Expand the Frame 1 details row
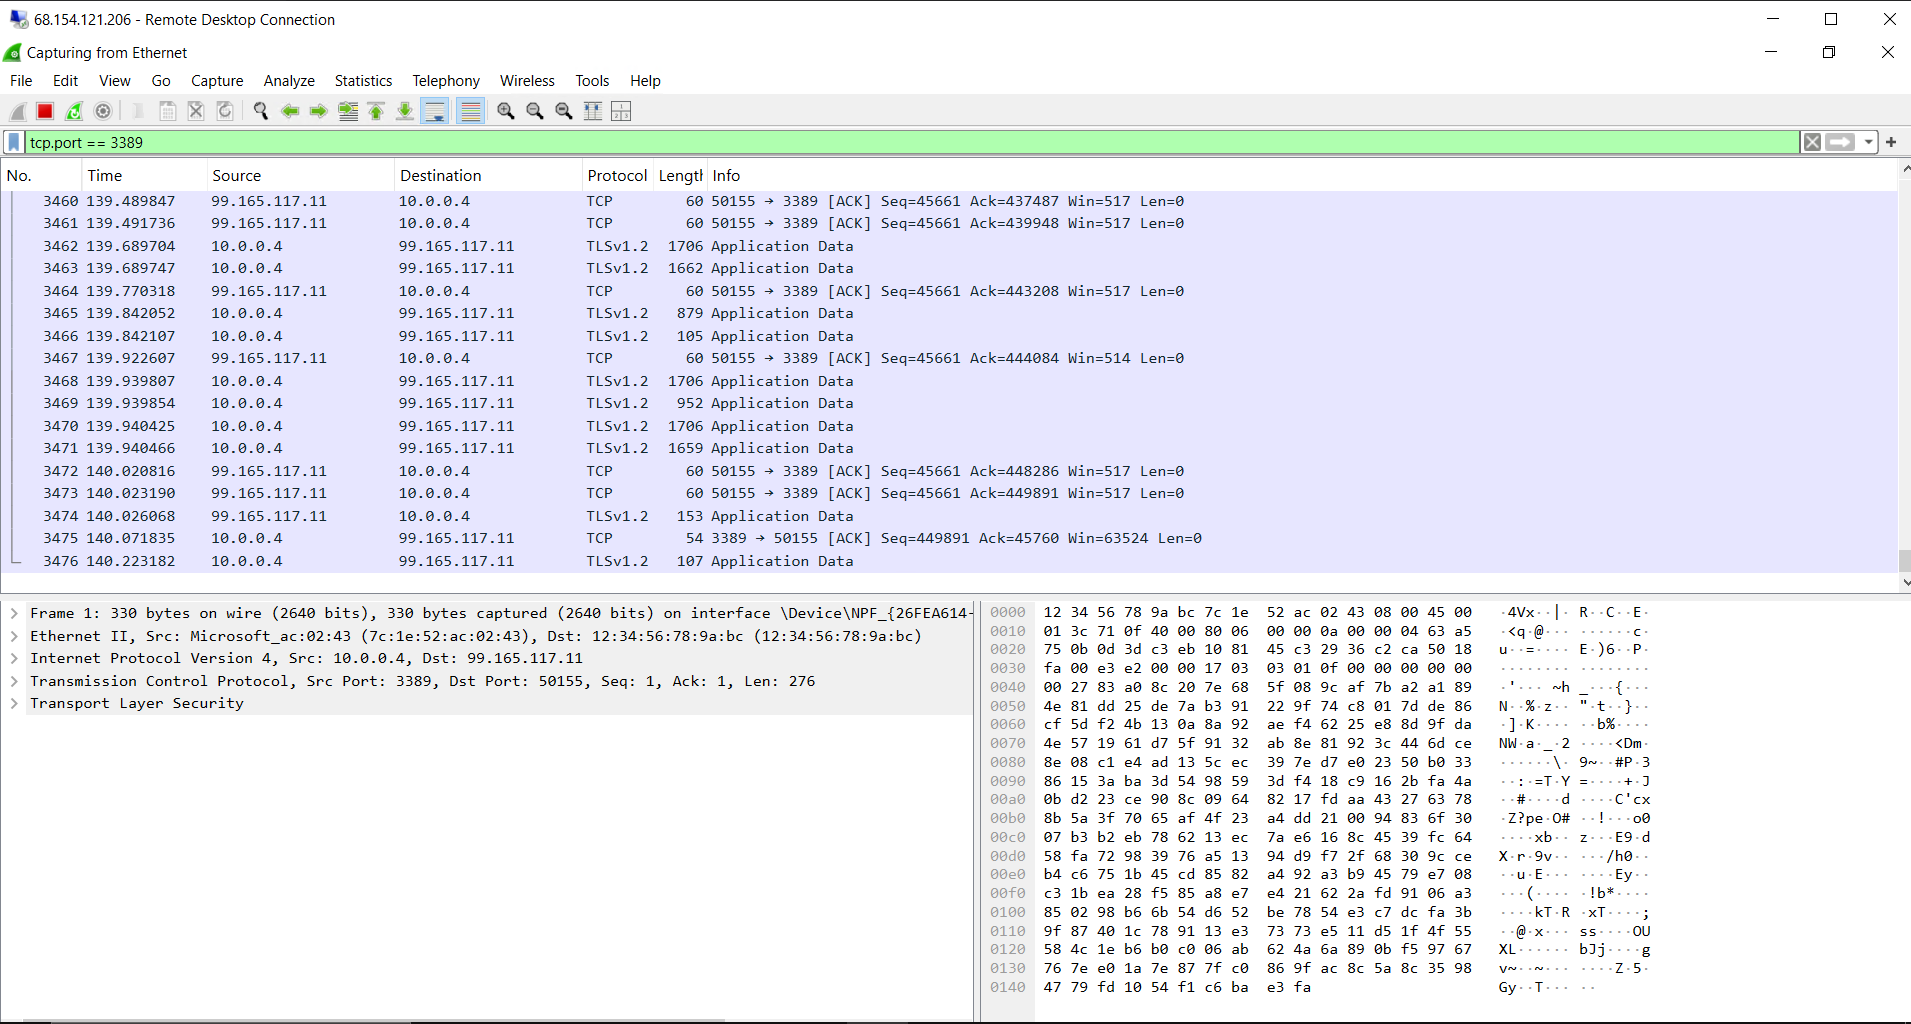 point(14,614)
